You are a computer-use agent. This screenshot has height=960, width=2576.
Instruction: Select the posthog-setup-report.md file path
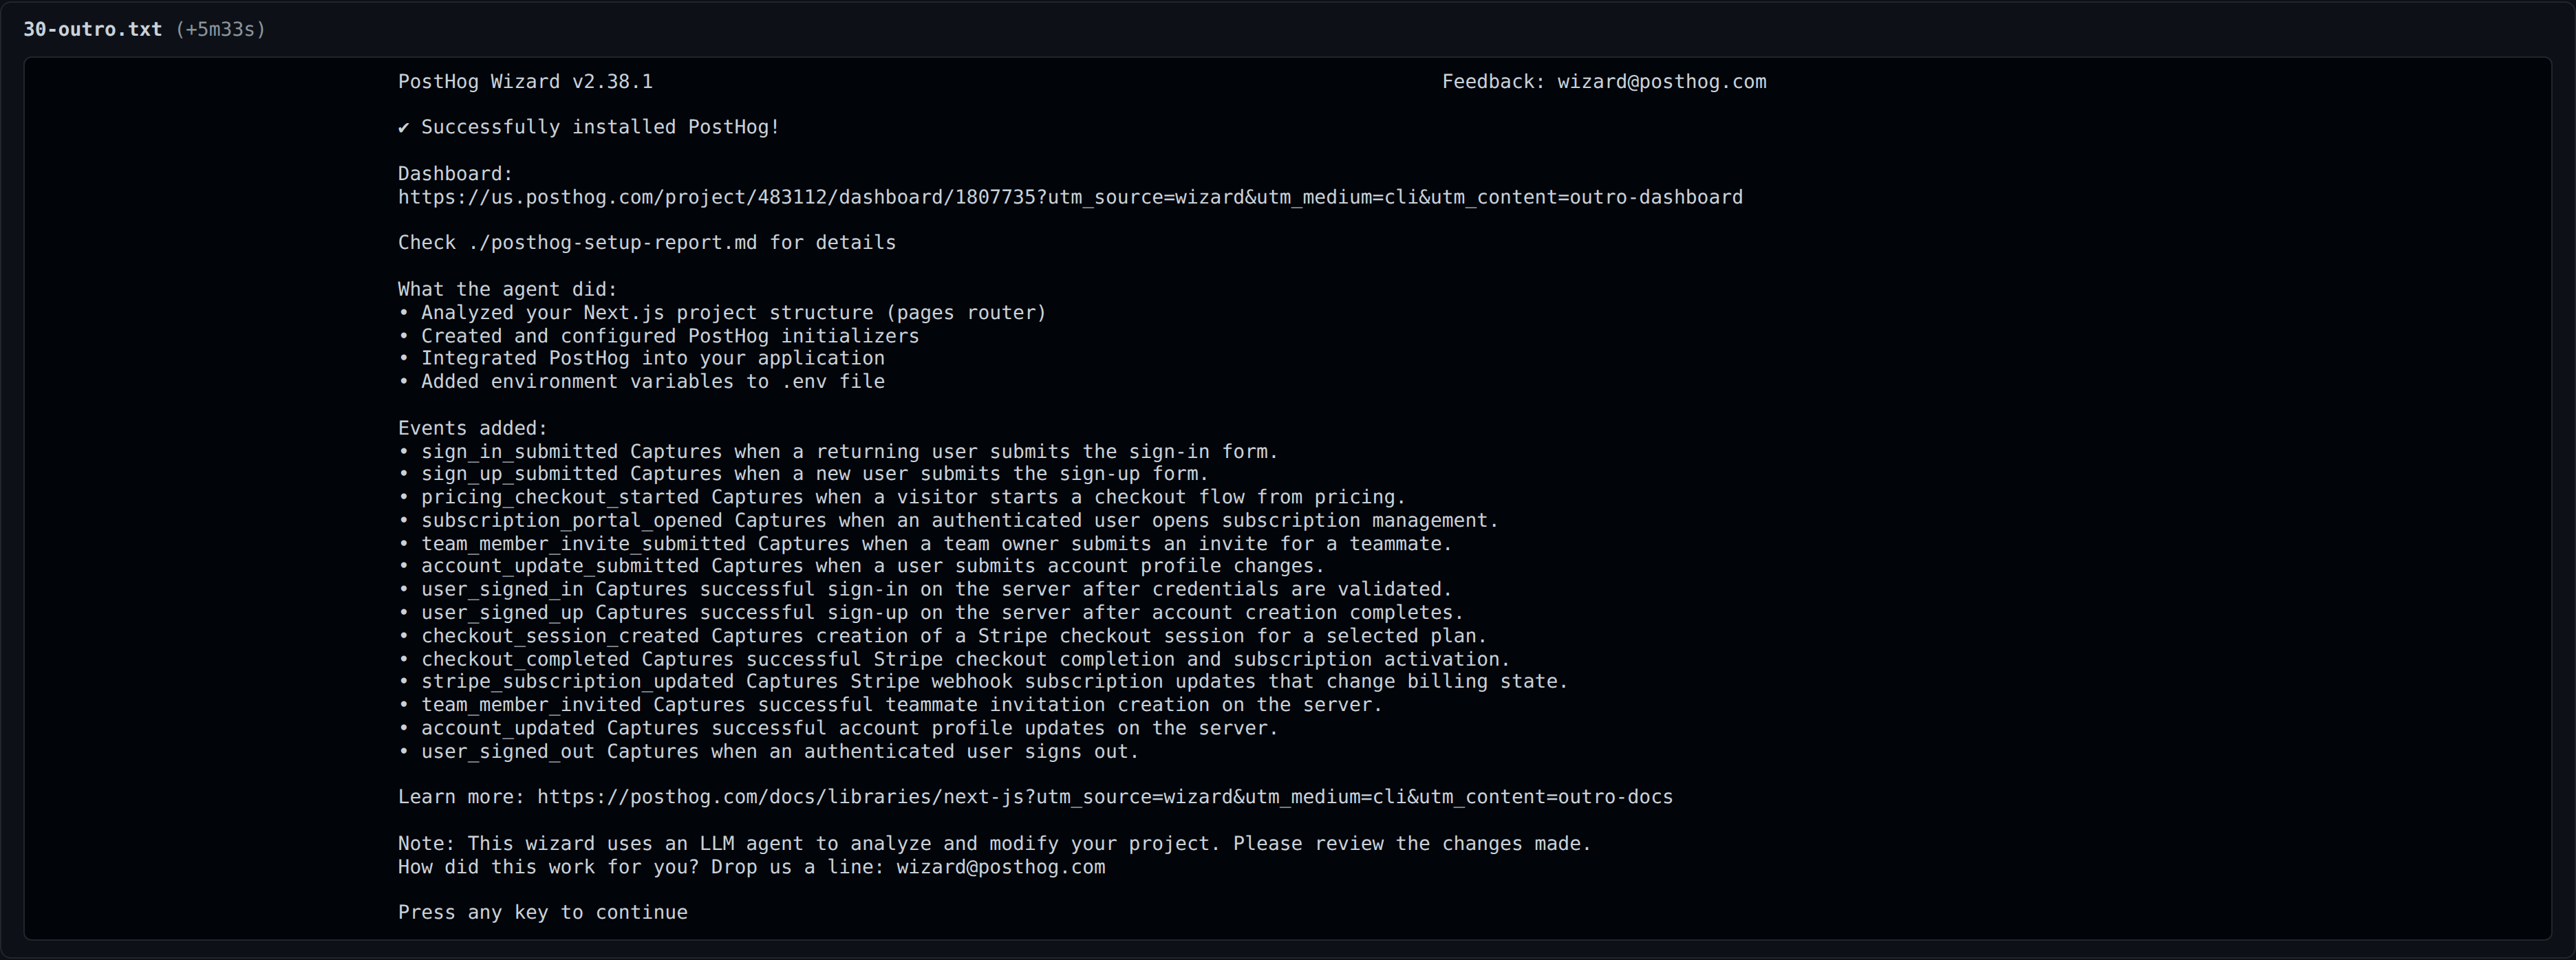point(612,243)
